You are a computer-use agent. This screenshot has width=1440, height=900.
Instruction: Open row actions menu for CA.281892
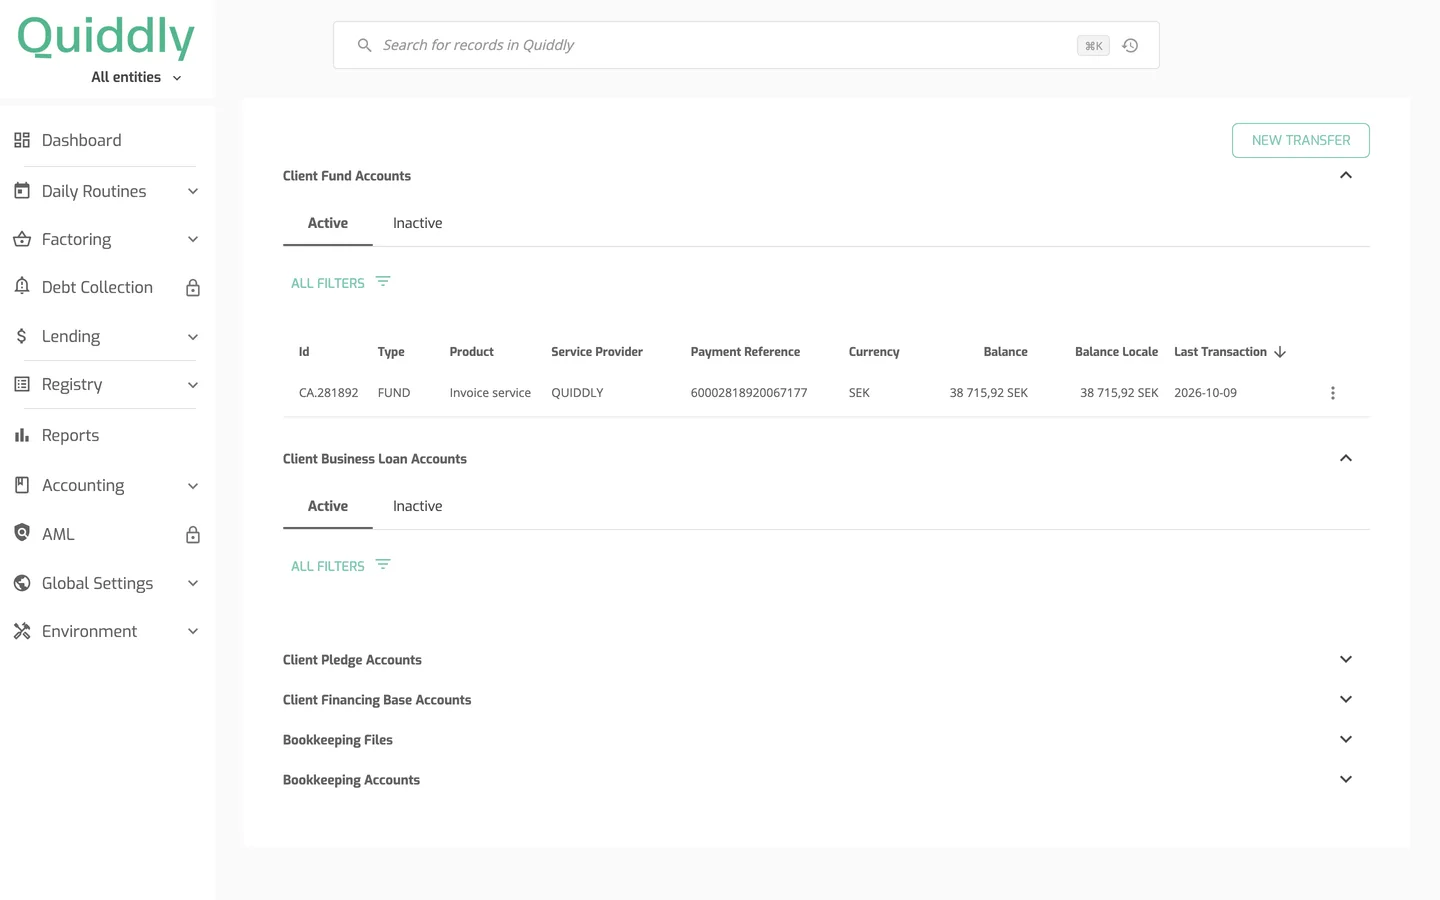tap(1333, 393)
